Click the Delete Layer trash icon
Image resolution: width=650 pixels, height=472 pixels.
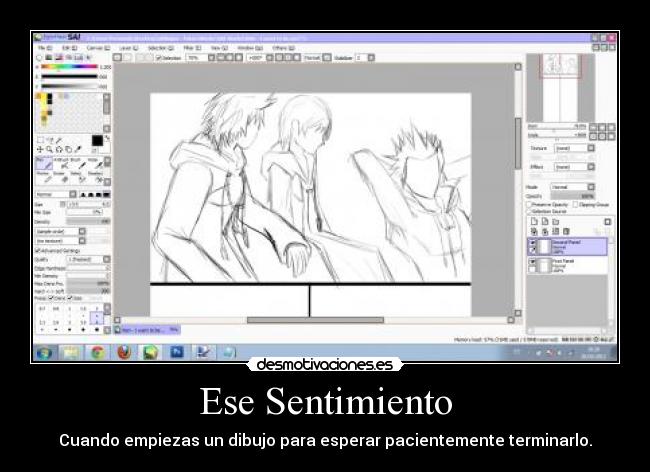pos(566,232)
